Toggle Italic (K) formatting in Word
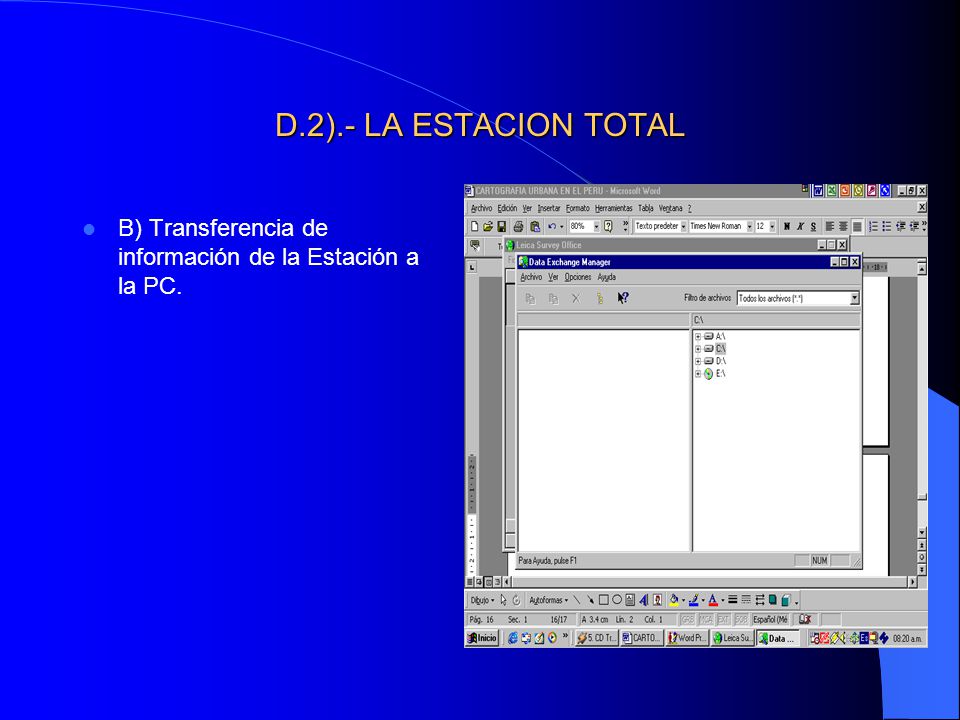 point(800,226)
